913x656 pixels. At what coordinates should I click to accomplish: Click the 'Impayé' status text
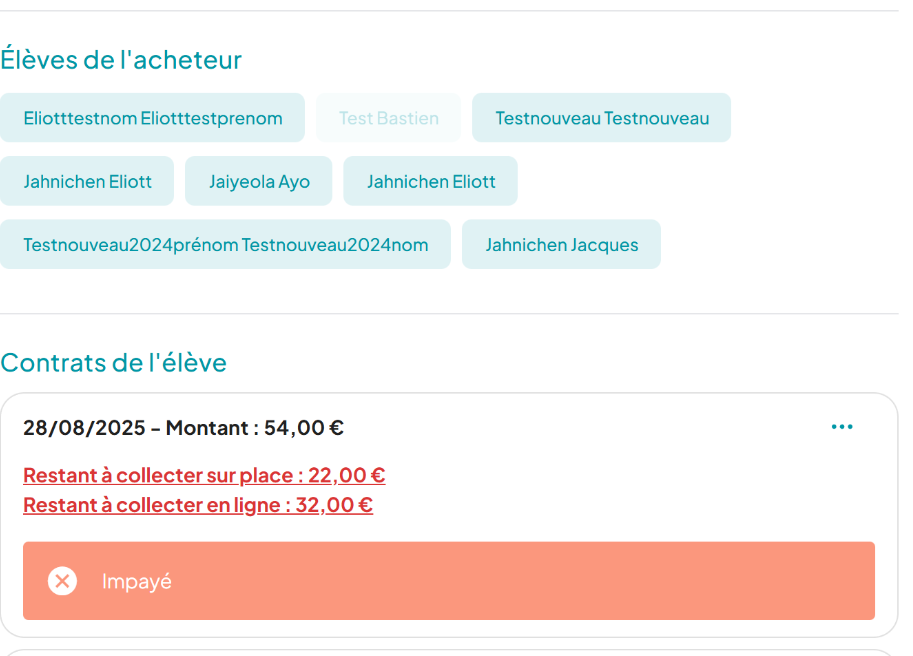tap(137, 581)
